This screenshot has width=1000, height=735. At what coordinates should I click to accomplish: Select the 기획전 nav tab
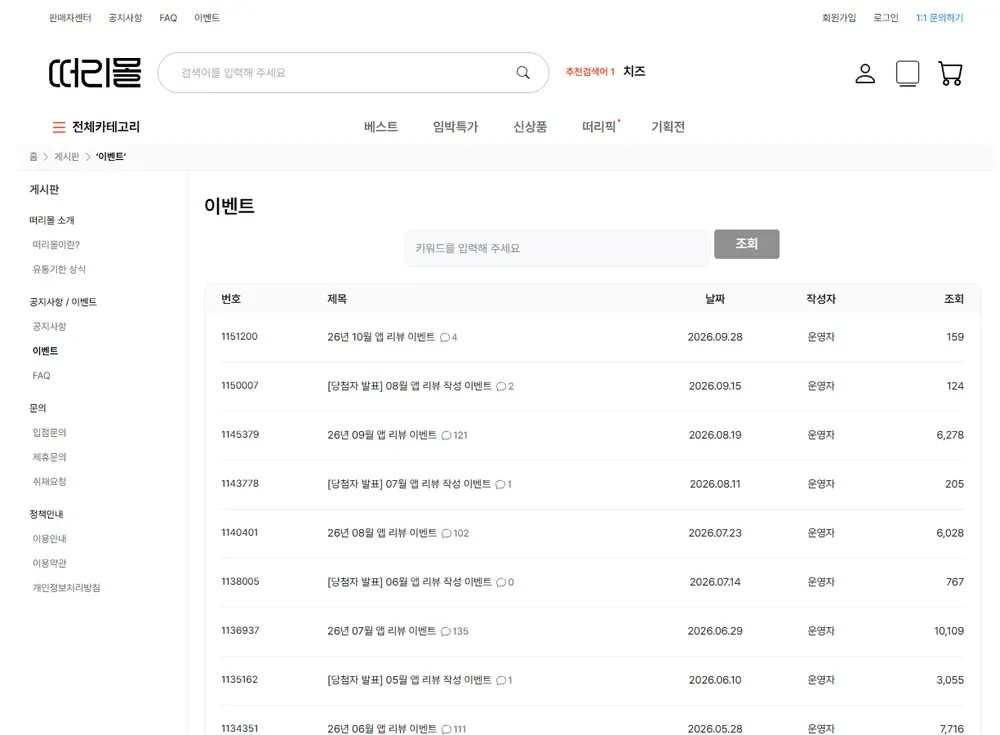click(x=668, y=127)
